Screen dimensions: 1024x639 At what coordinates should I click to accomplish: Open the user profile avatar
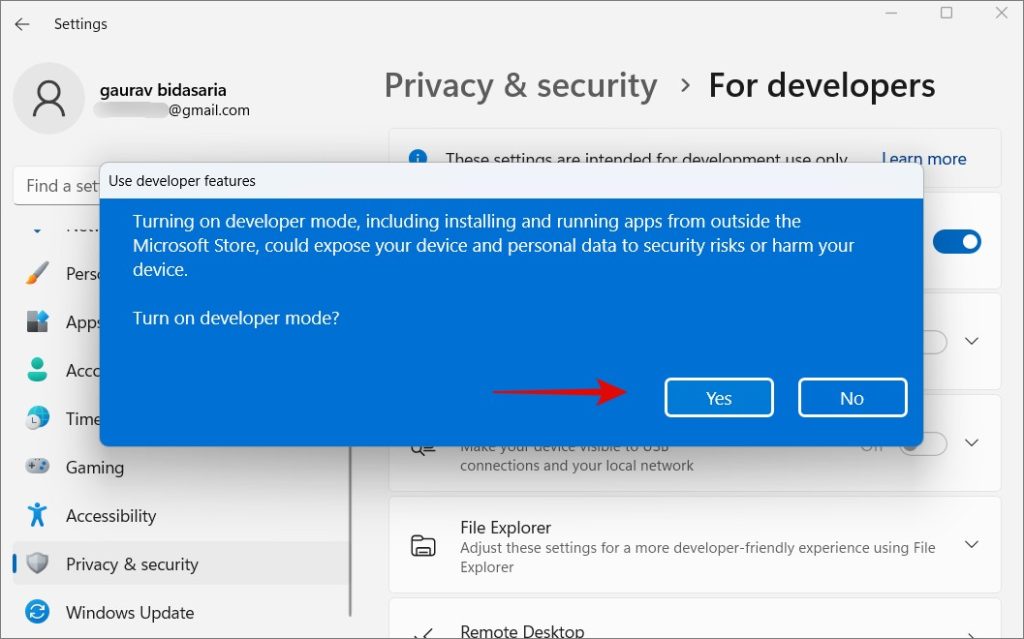coord(49,99)
